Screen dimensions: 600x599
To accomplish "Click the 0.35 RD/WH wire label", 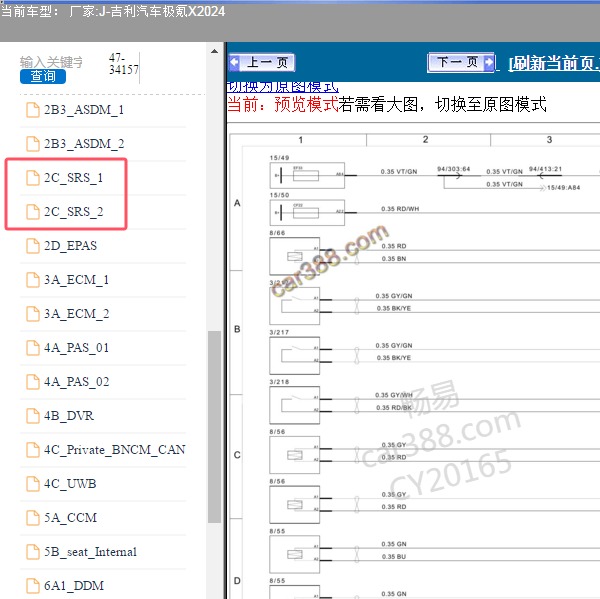I will 400,209.
